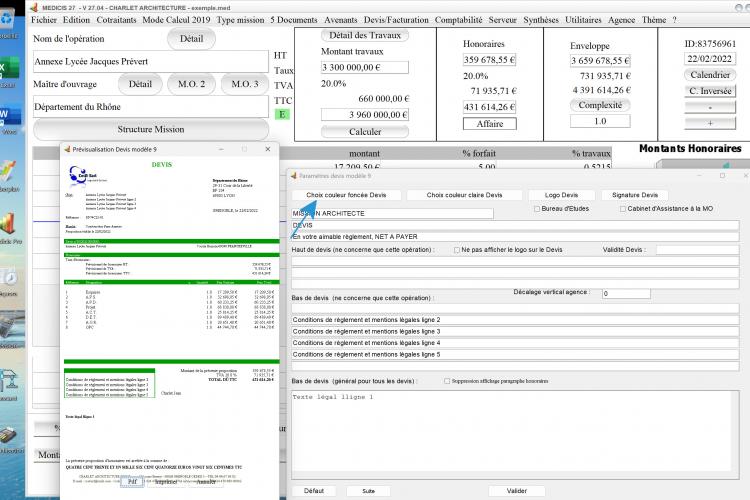The width and height of the screenshot is (750, 500).
Task: Click the Pdf button in the preview
Action: [x=132, y=482]
